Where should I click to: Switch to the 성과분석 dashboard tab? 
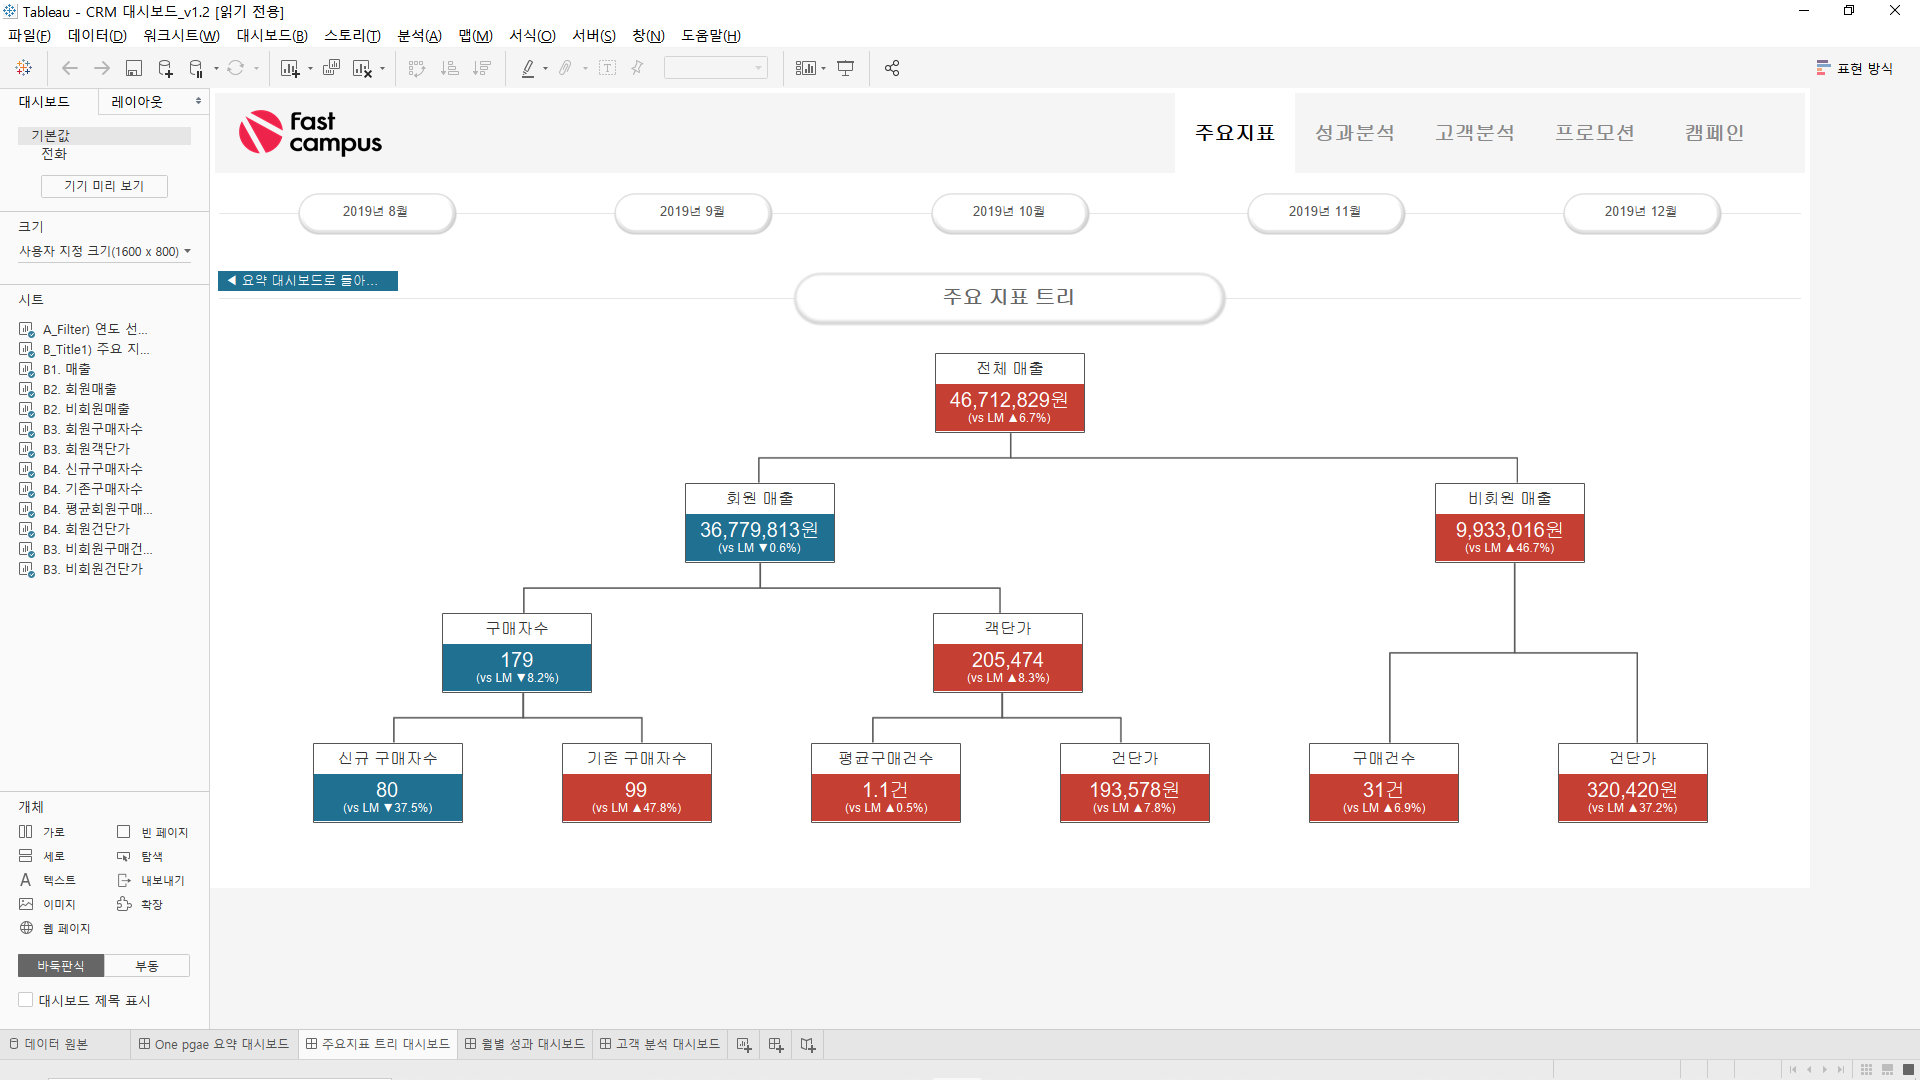1354,133
